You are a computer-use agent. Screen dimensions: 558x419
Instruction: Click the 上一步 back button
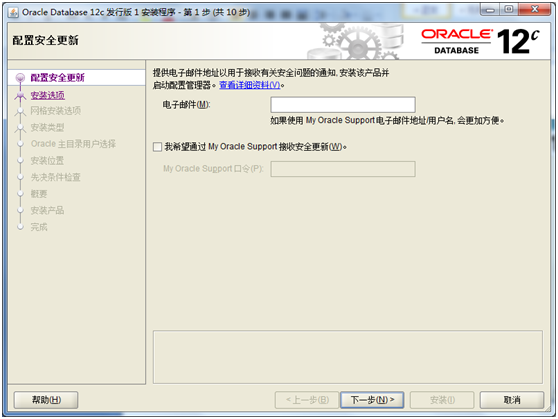click(307, 400)
